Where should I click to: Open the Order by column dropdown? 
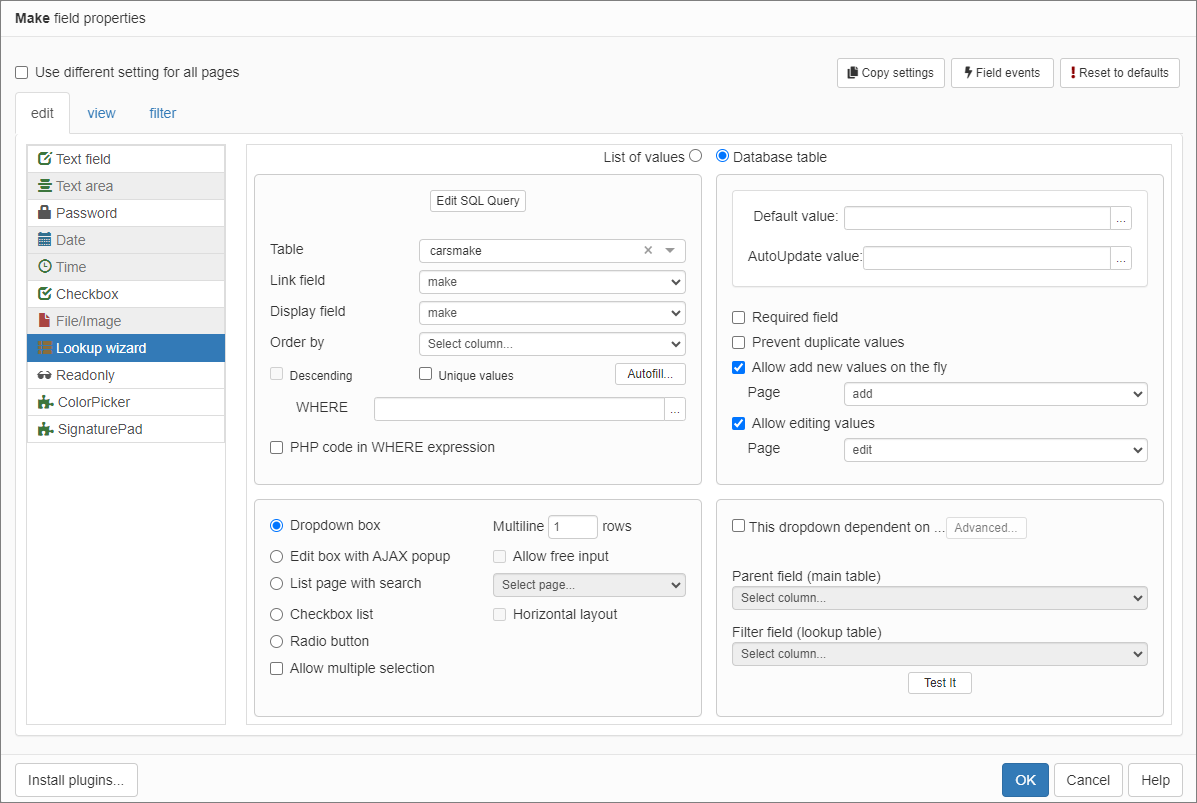pos(552,343)
